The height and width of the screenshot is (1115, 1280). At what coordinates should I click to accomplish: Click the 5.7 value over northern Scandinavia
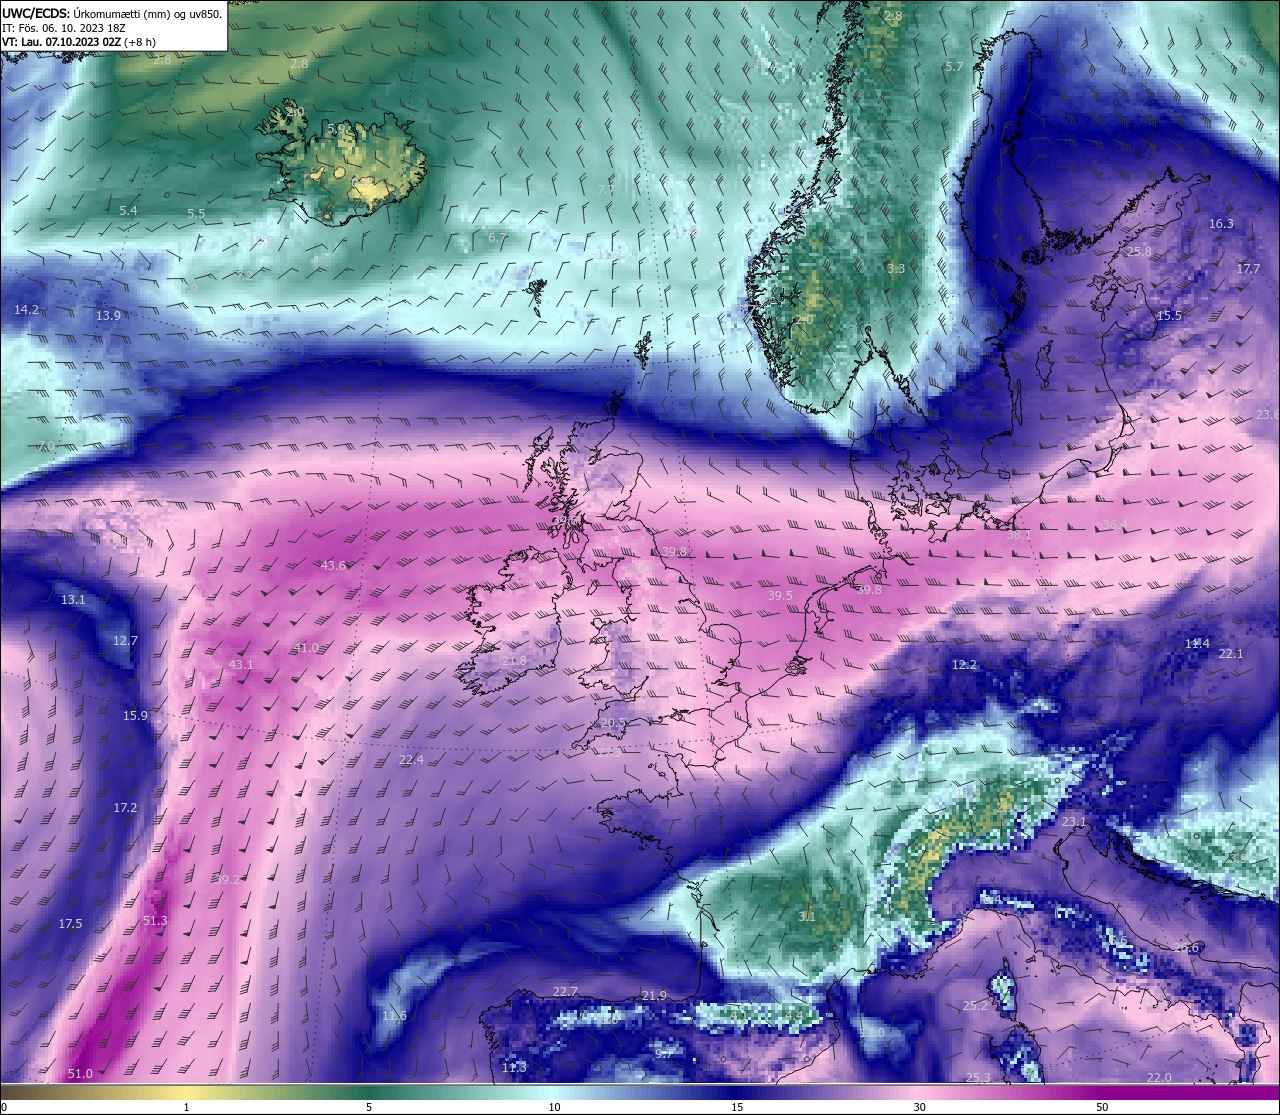[x=954, y=67]
